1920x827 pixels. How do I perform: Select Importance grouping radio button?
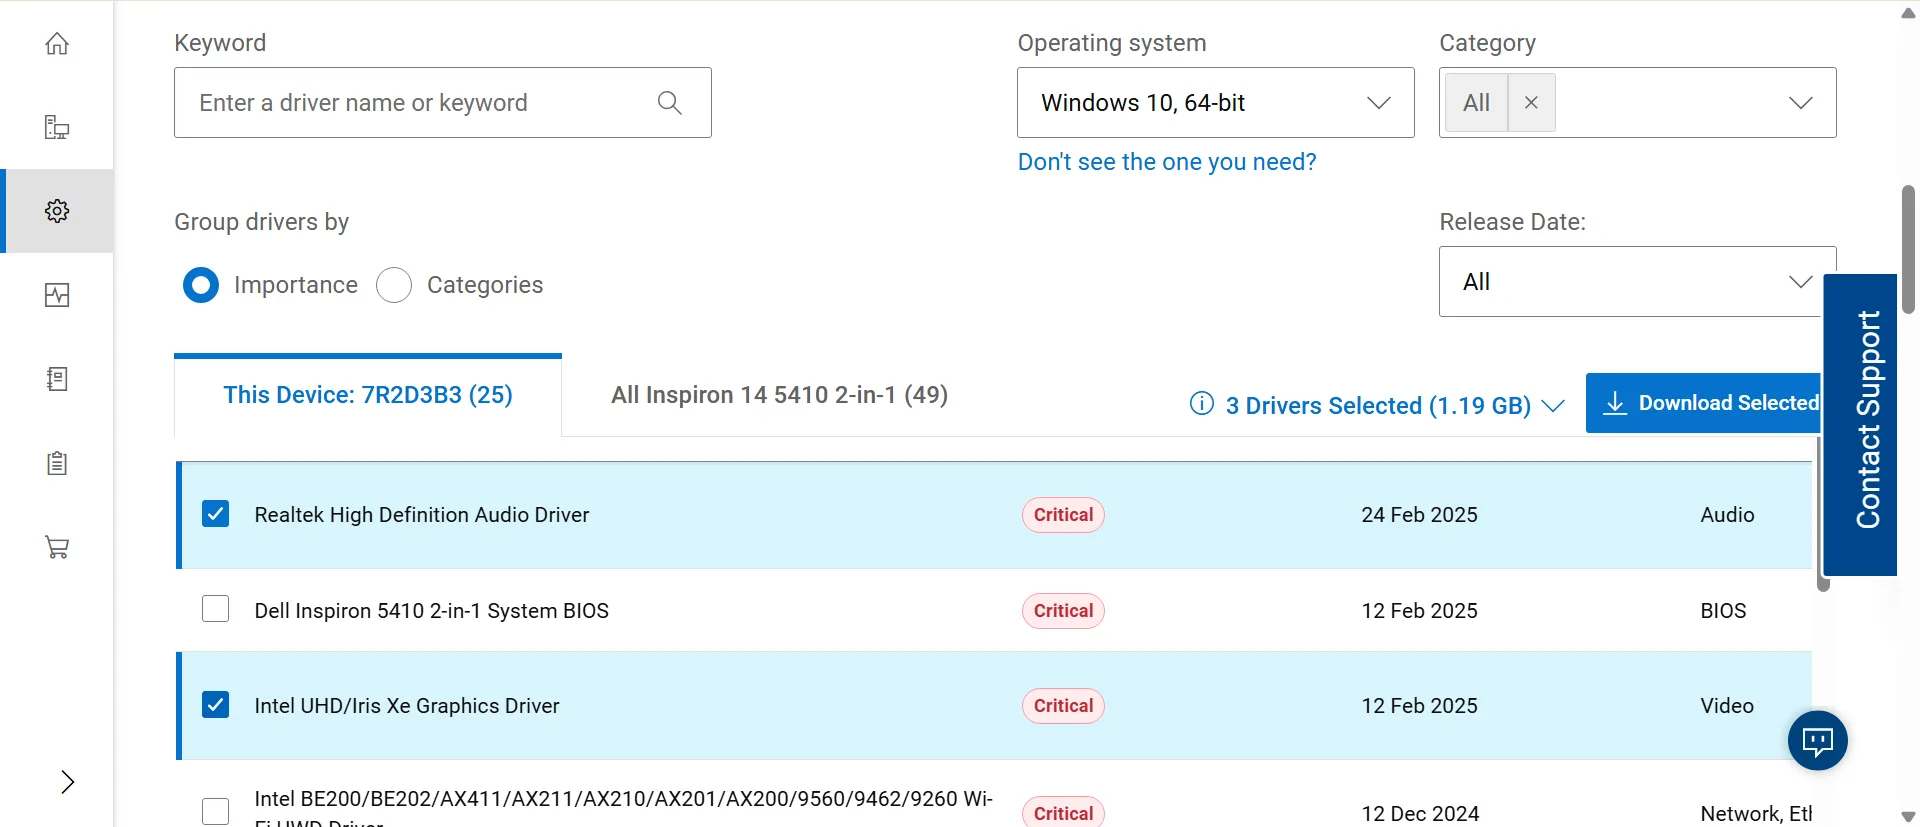[x=201, y=285]
